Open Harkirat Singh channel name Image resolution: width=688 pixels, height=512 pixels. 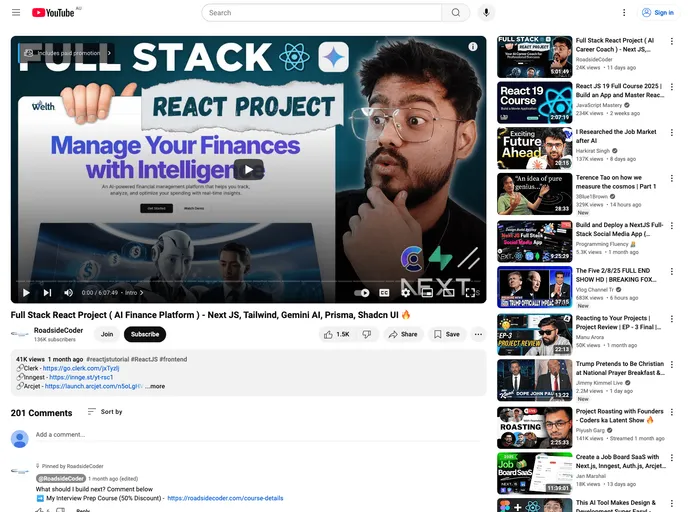pos(593,151)
